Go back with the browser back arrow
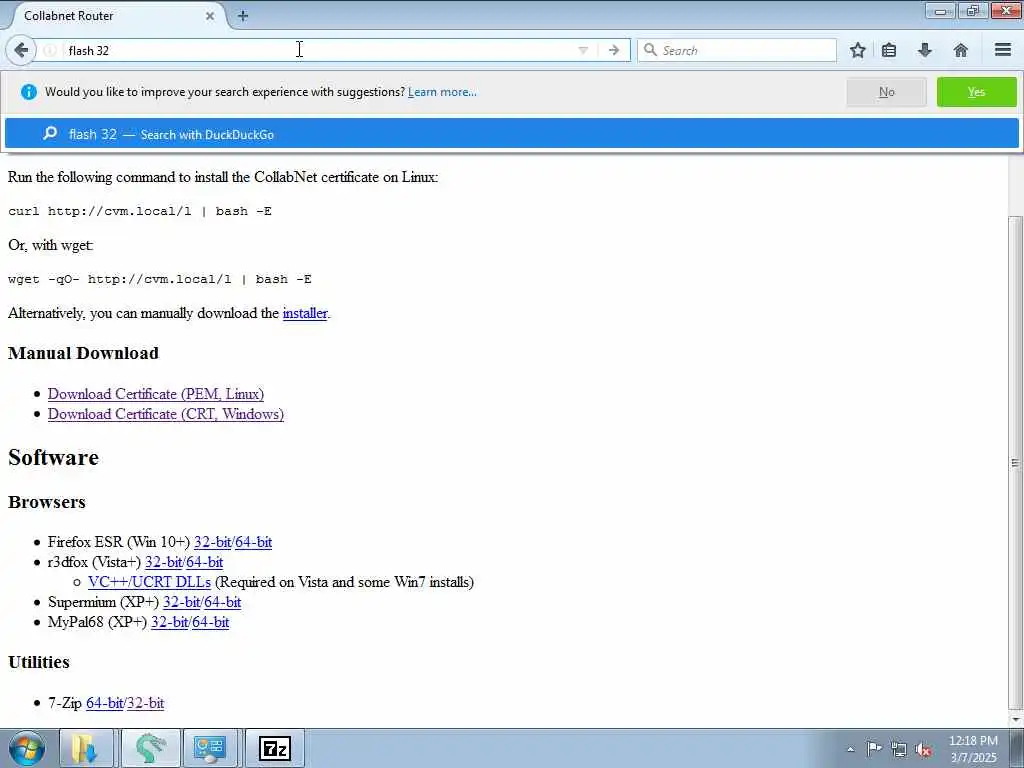Viewport: 1024px width, 768px height. coord(21,50)
